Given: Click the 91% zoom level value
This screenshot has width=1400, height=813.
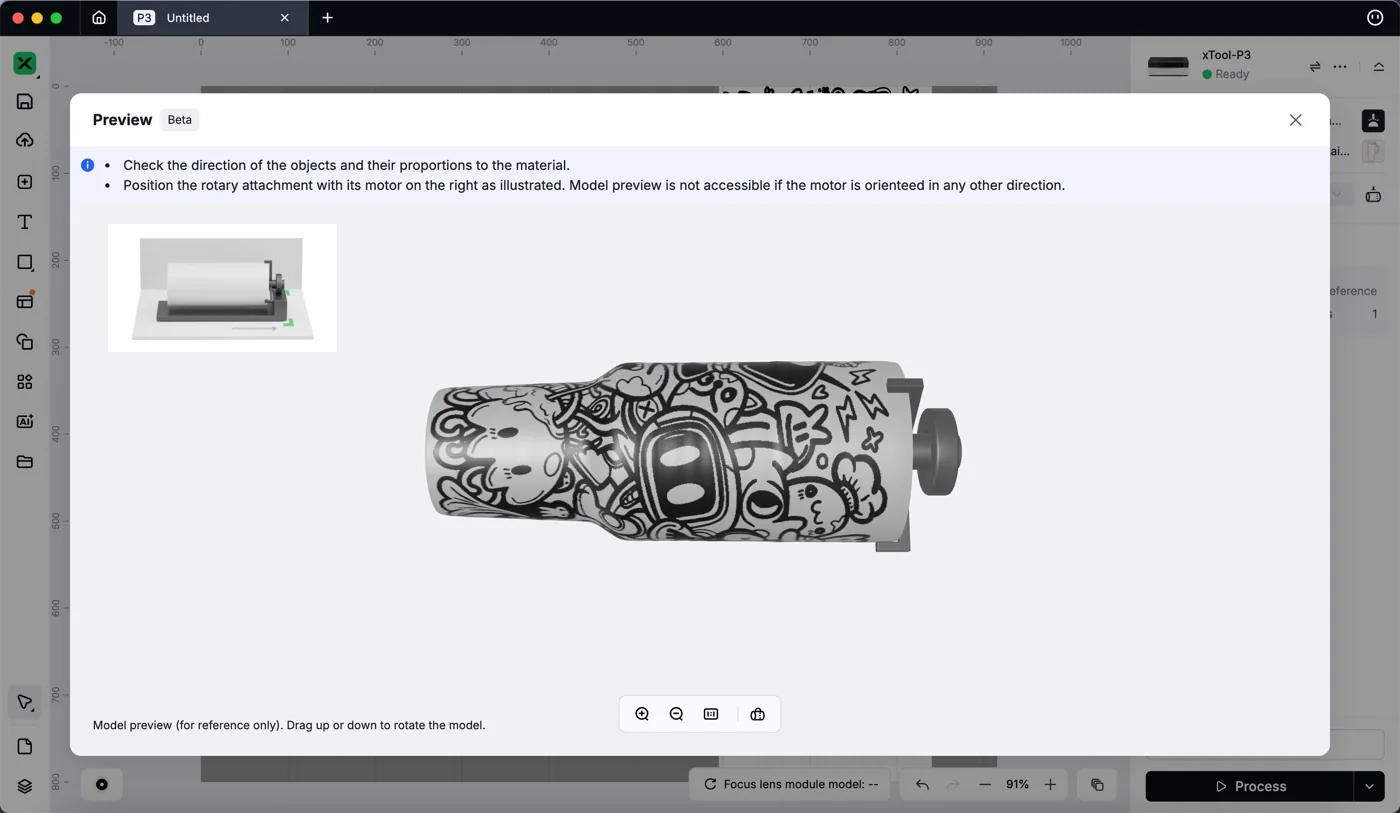Looking at the screenshot, I should [1017, 785].
